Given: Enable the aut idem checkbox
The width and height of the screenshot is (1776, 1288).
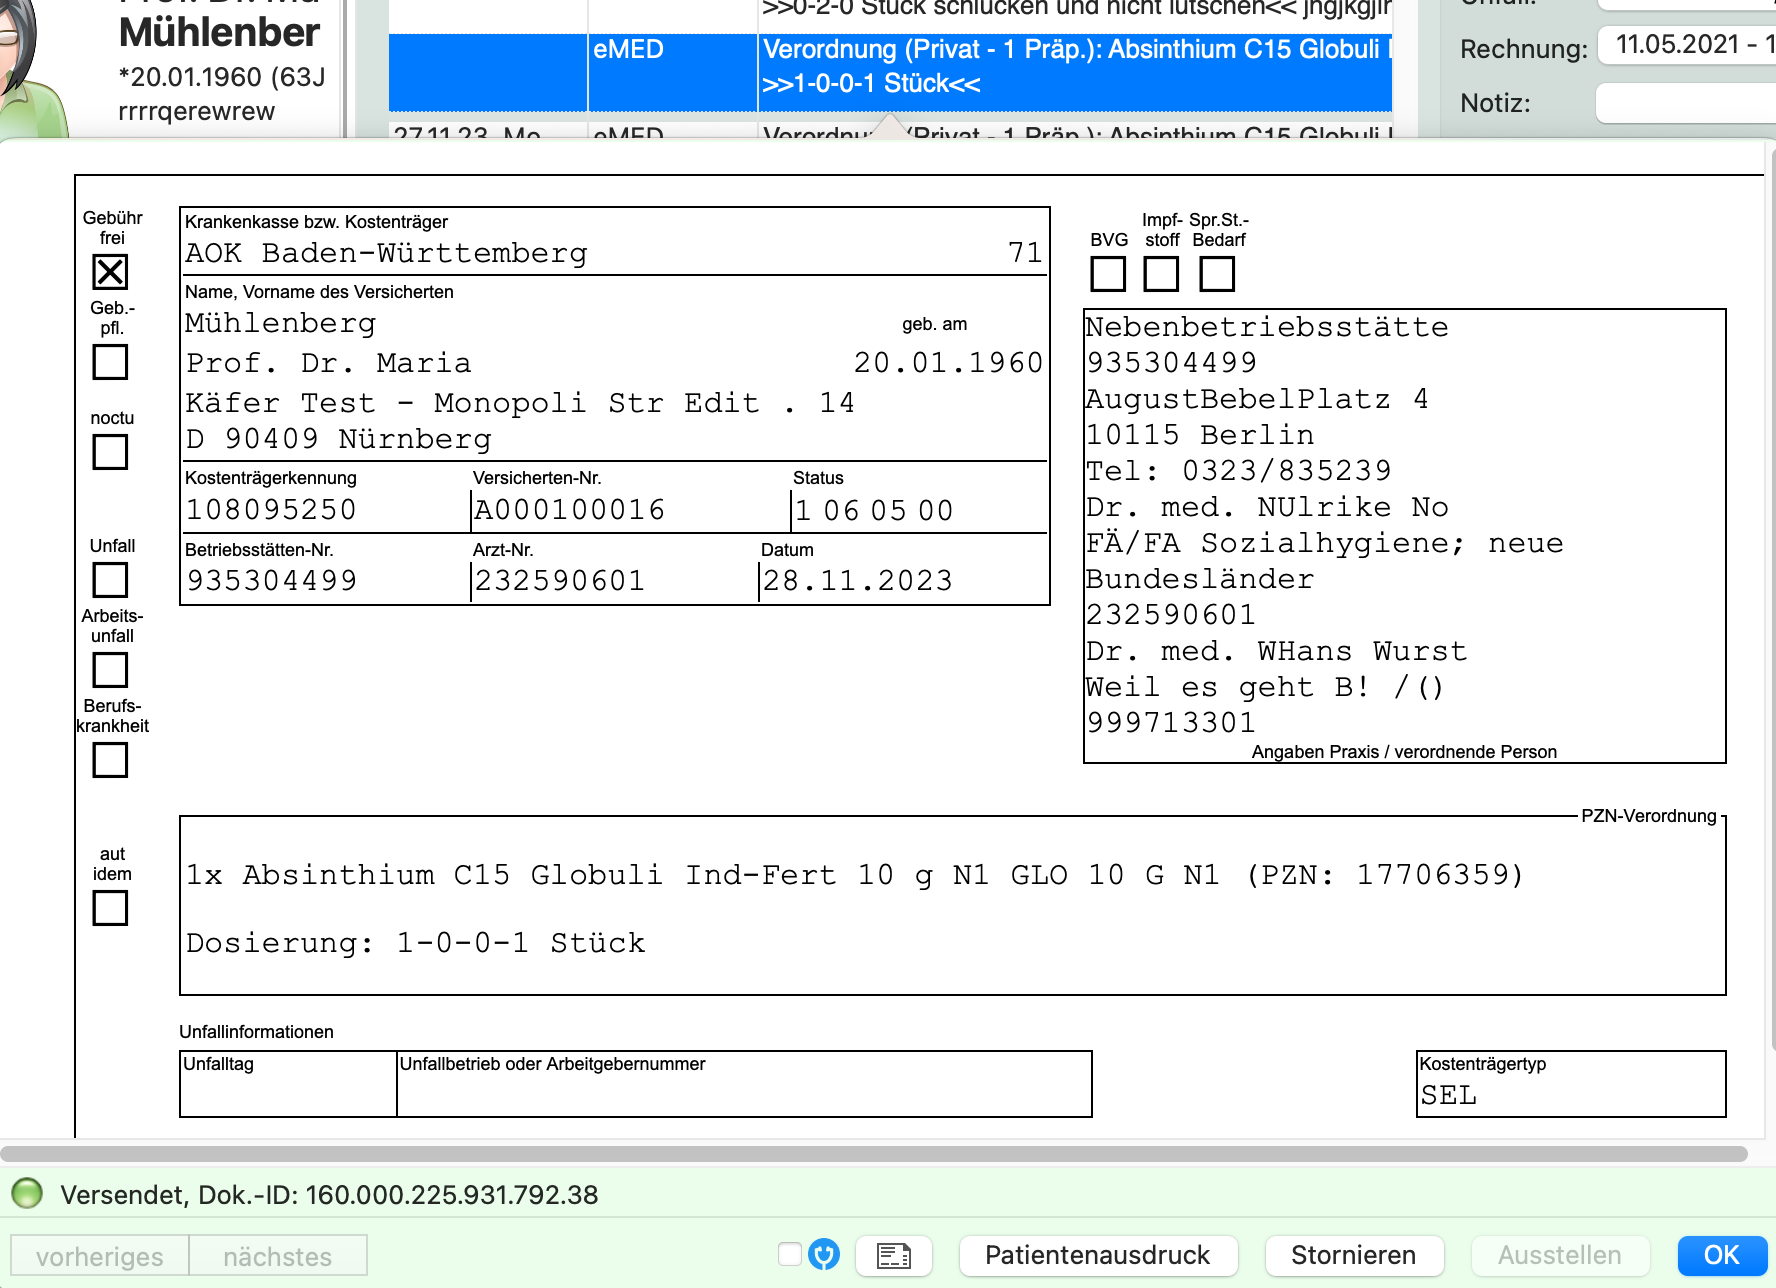Looking at the screenshot, I should coord(110,908).
